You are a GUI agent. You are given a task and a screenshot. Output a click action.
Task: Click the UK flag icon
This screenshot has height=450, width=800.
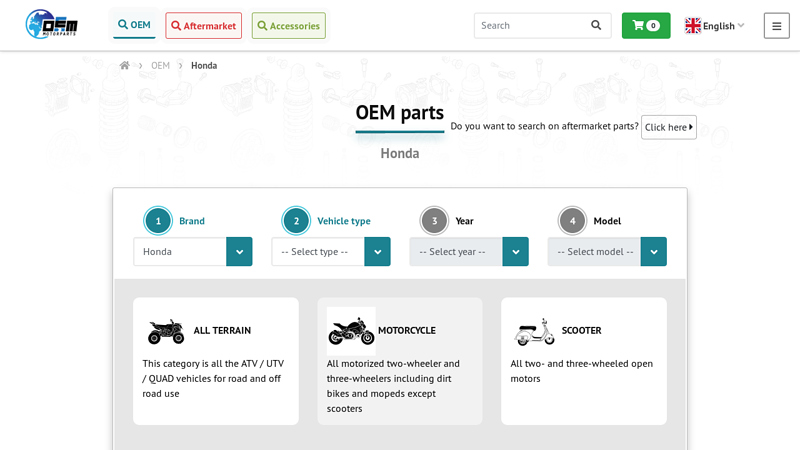pyautogui.click(x=693, y=26)
